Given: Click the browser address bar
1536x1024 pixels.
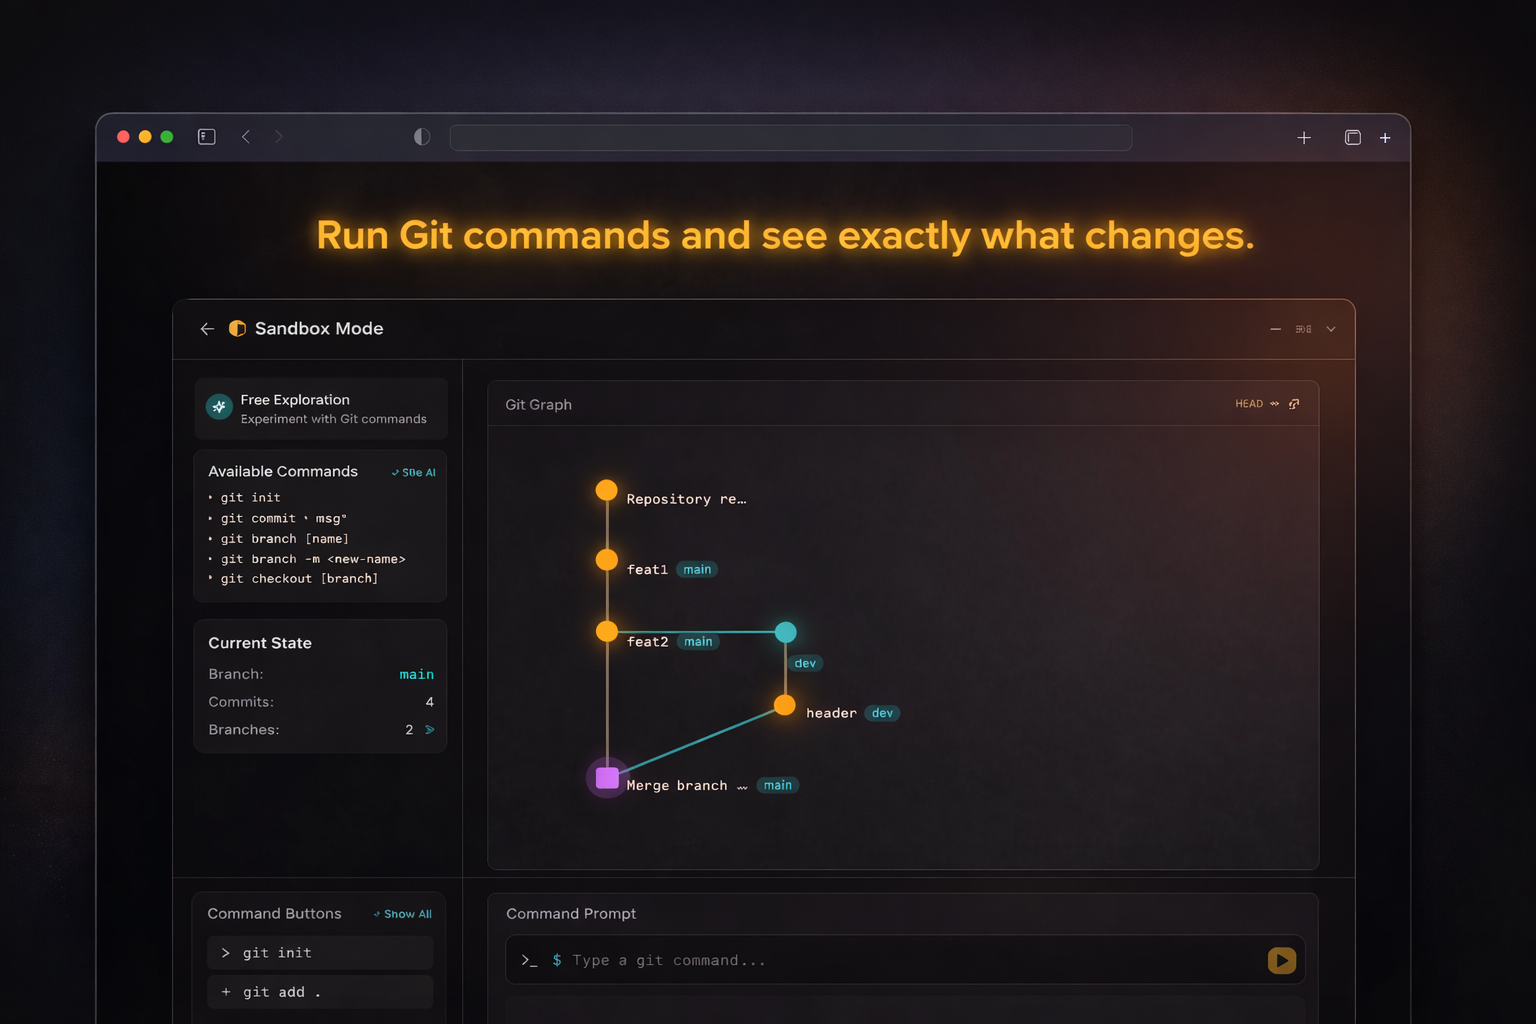Looking at the screenshot, I should [791, 137].
